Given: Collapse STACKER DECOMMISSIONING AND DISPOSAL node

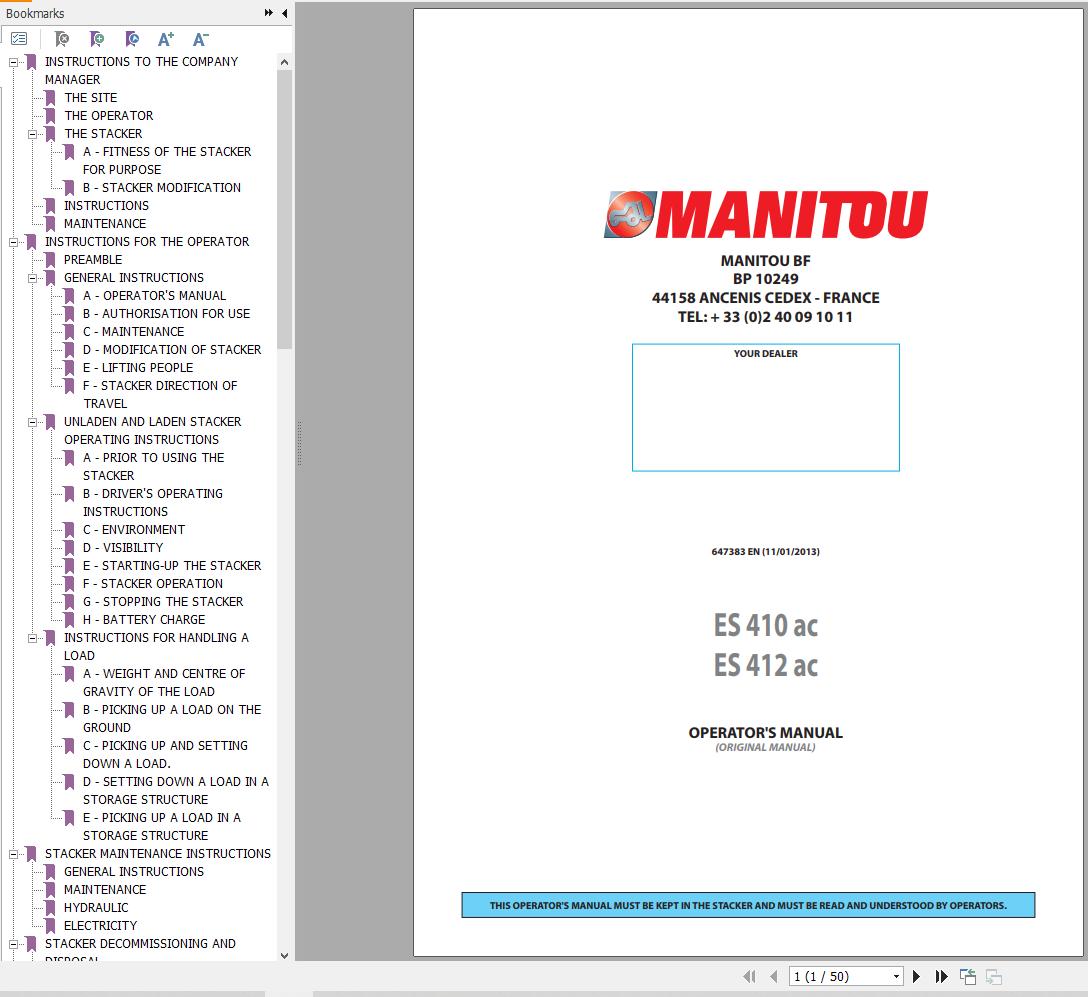Looking at the screenshot, I should pyautogui.click(x=13, y=944).
